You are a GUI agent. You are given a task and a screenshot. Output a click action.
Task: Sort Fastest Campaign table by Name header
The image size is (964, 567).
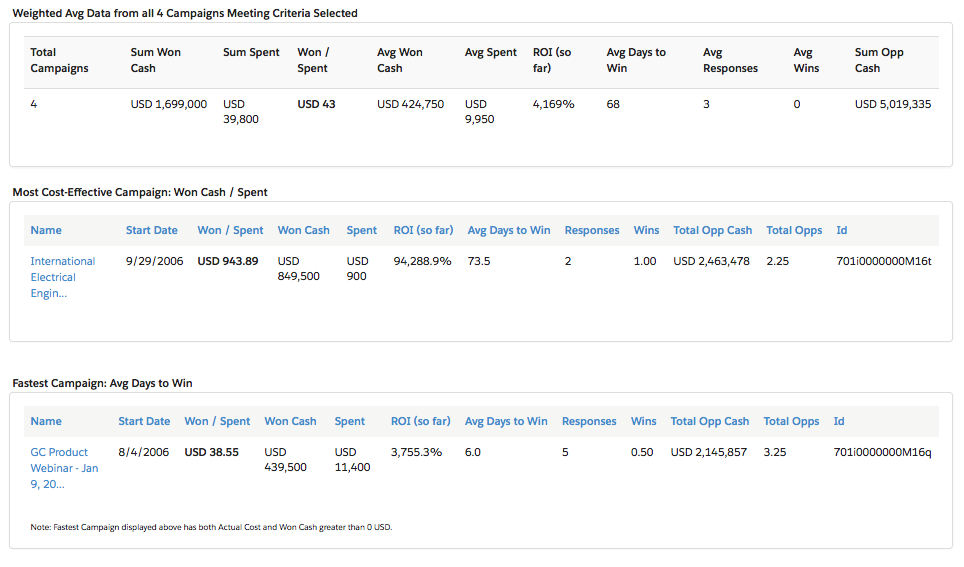46,421
